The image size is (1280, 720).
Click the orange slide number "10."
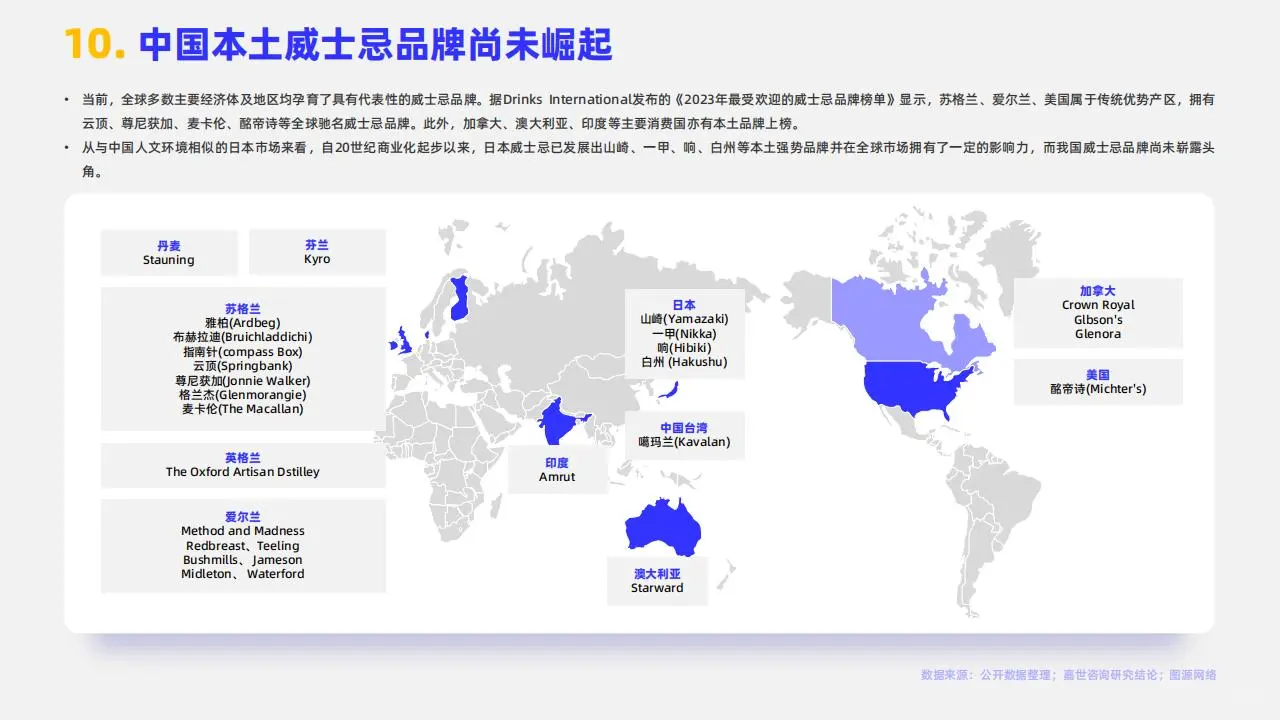point(95,44)
